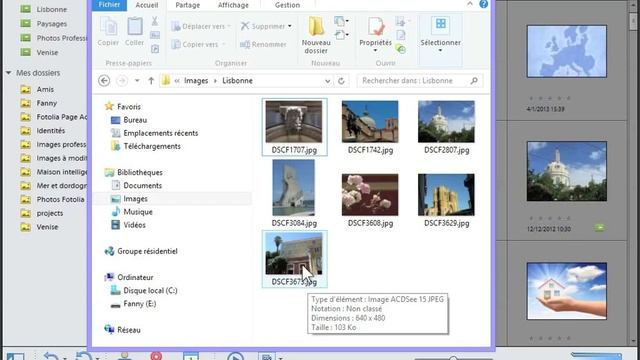Switch to the Affichage tab
This screenshot has height=360, width=640.
coord(233,5)
